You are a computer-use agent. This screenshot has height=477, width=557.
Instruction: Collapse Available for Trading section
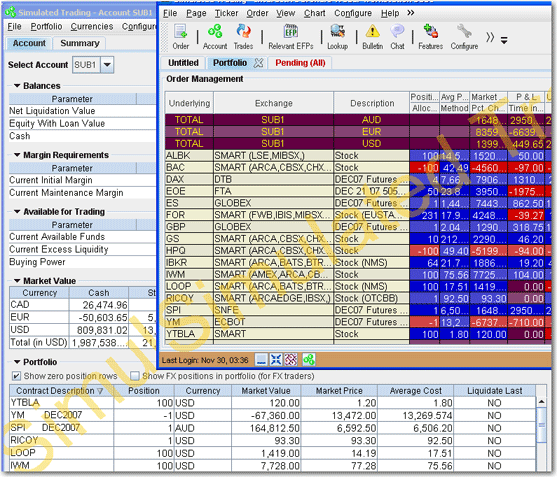[17, 211]
